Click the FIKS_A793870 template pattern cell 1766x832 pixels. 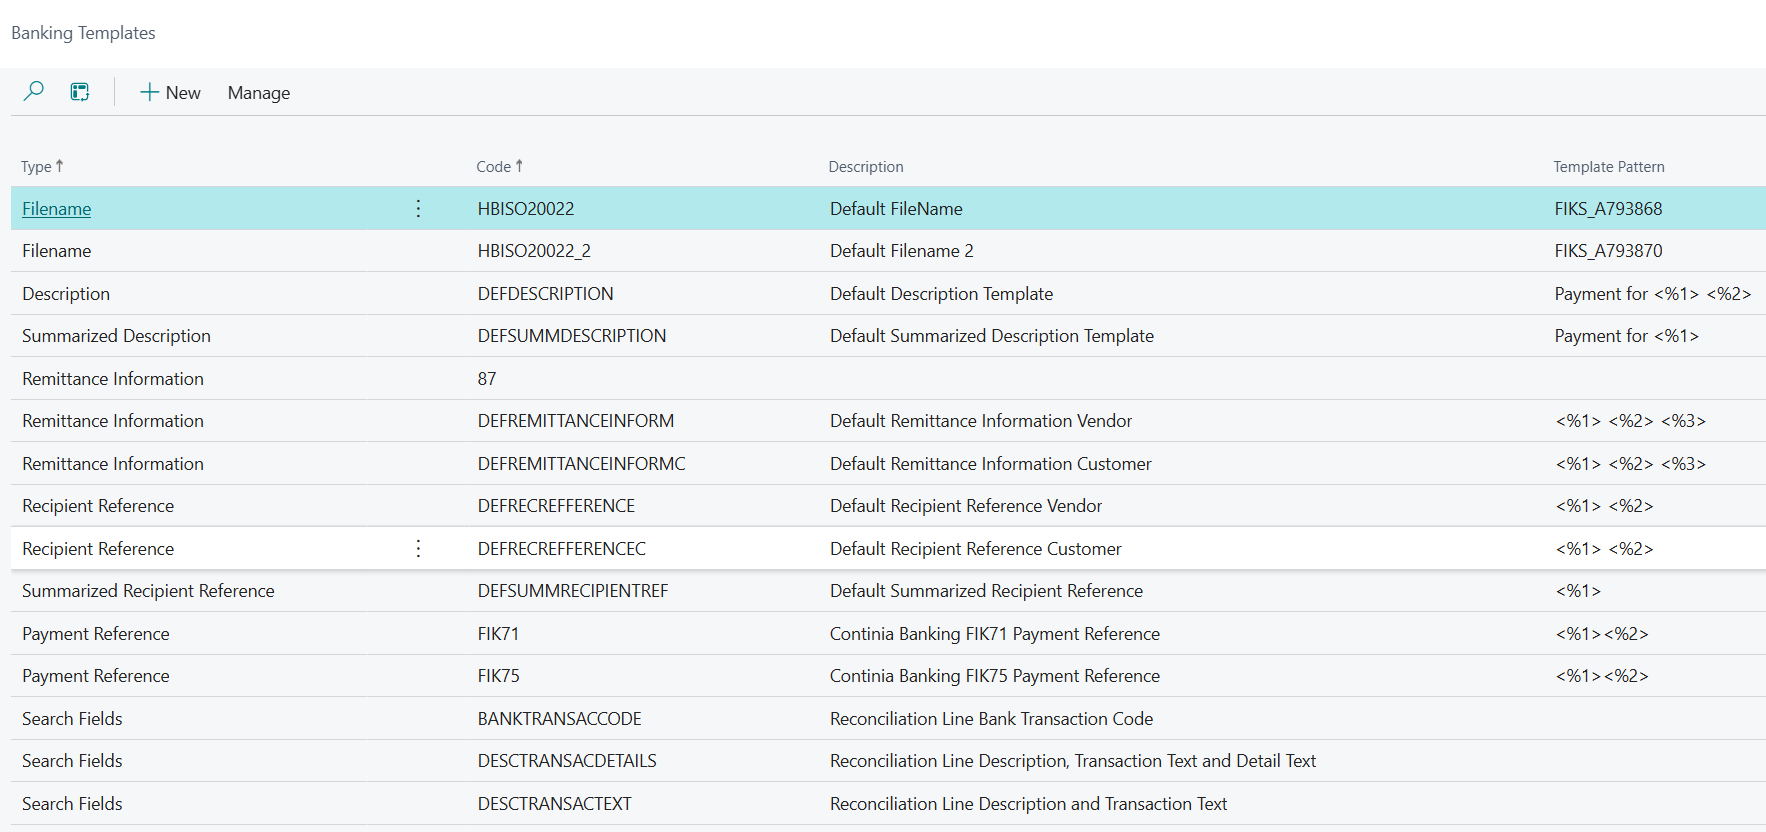point(1608,251)
